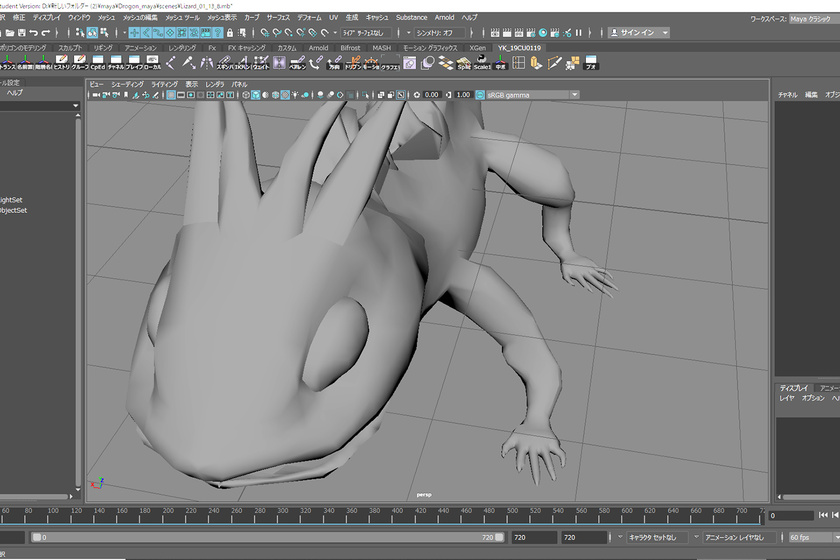Click the シェーディング viewport panel menu
The height and width of the screenshot is (560, 840).
127,84
